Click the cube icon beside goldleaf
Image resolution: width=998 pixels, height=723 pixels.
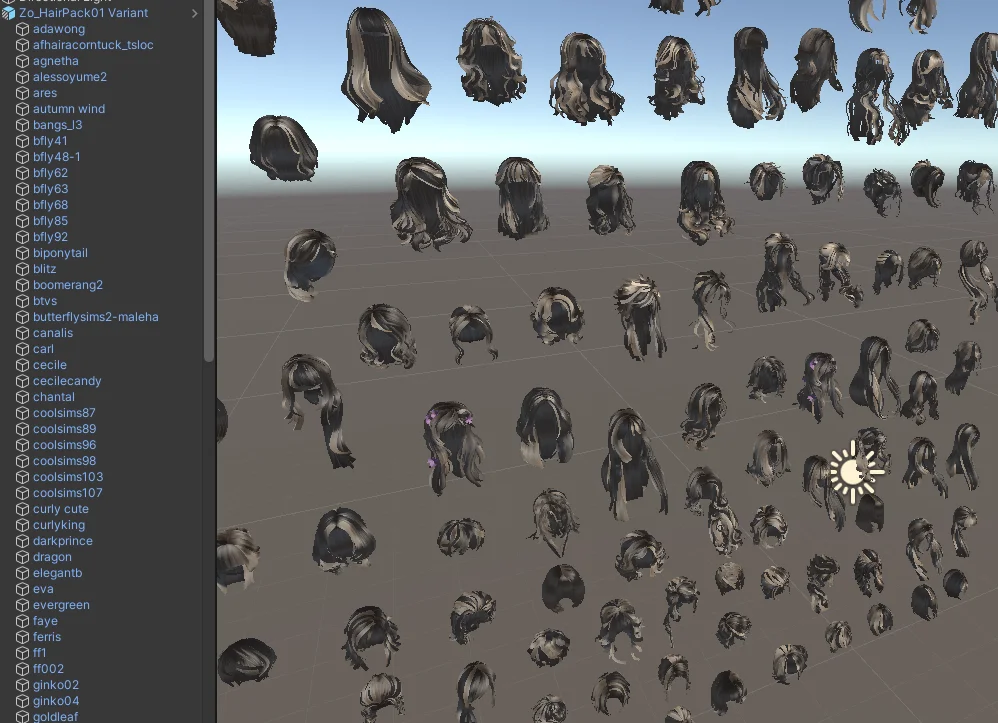(23, 717)
